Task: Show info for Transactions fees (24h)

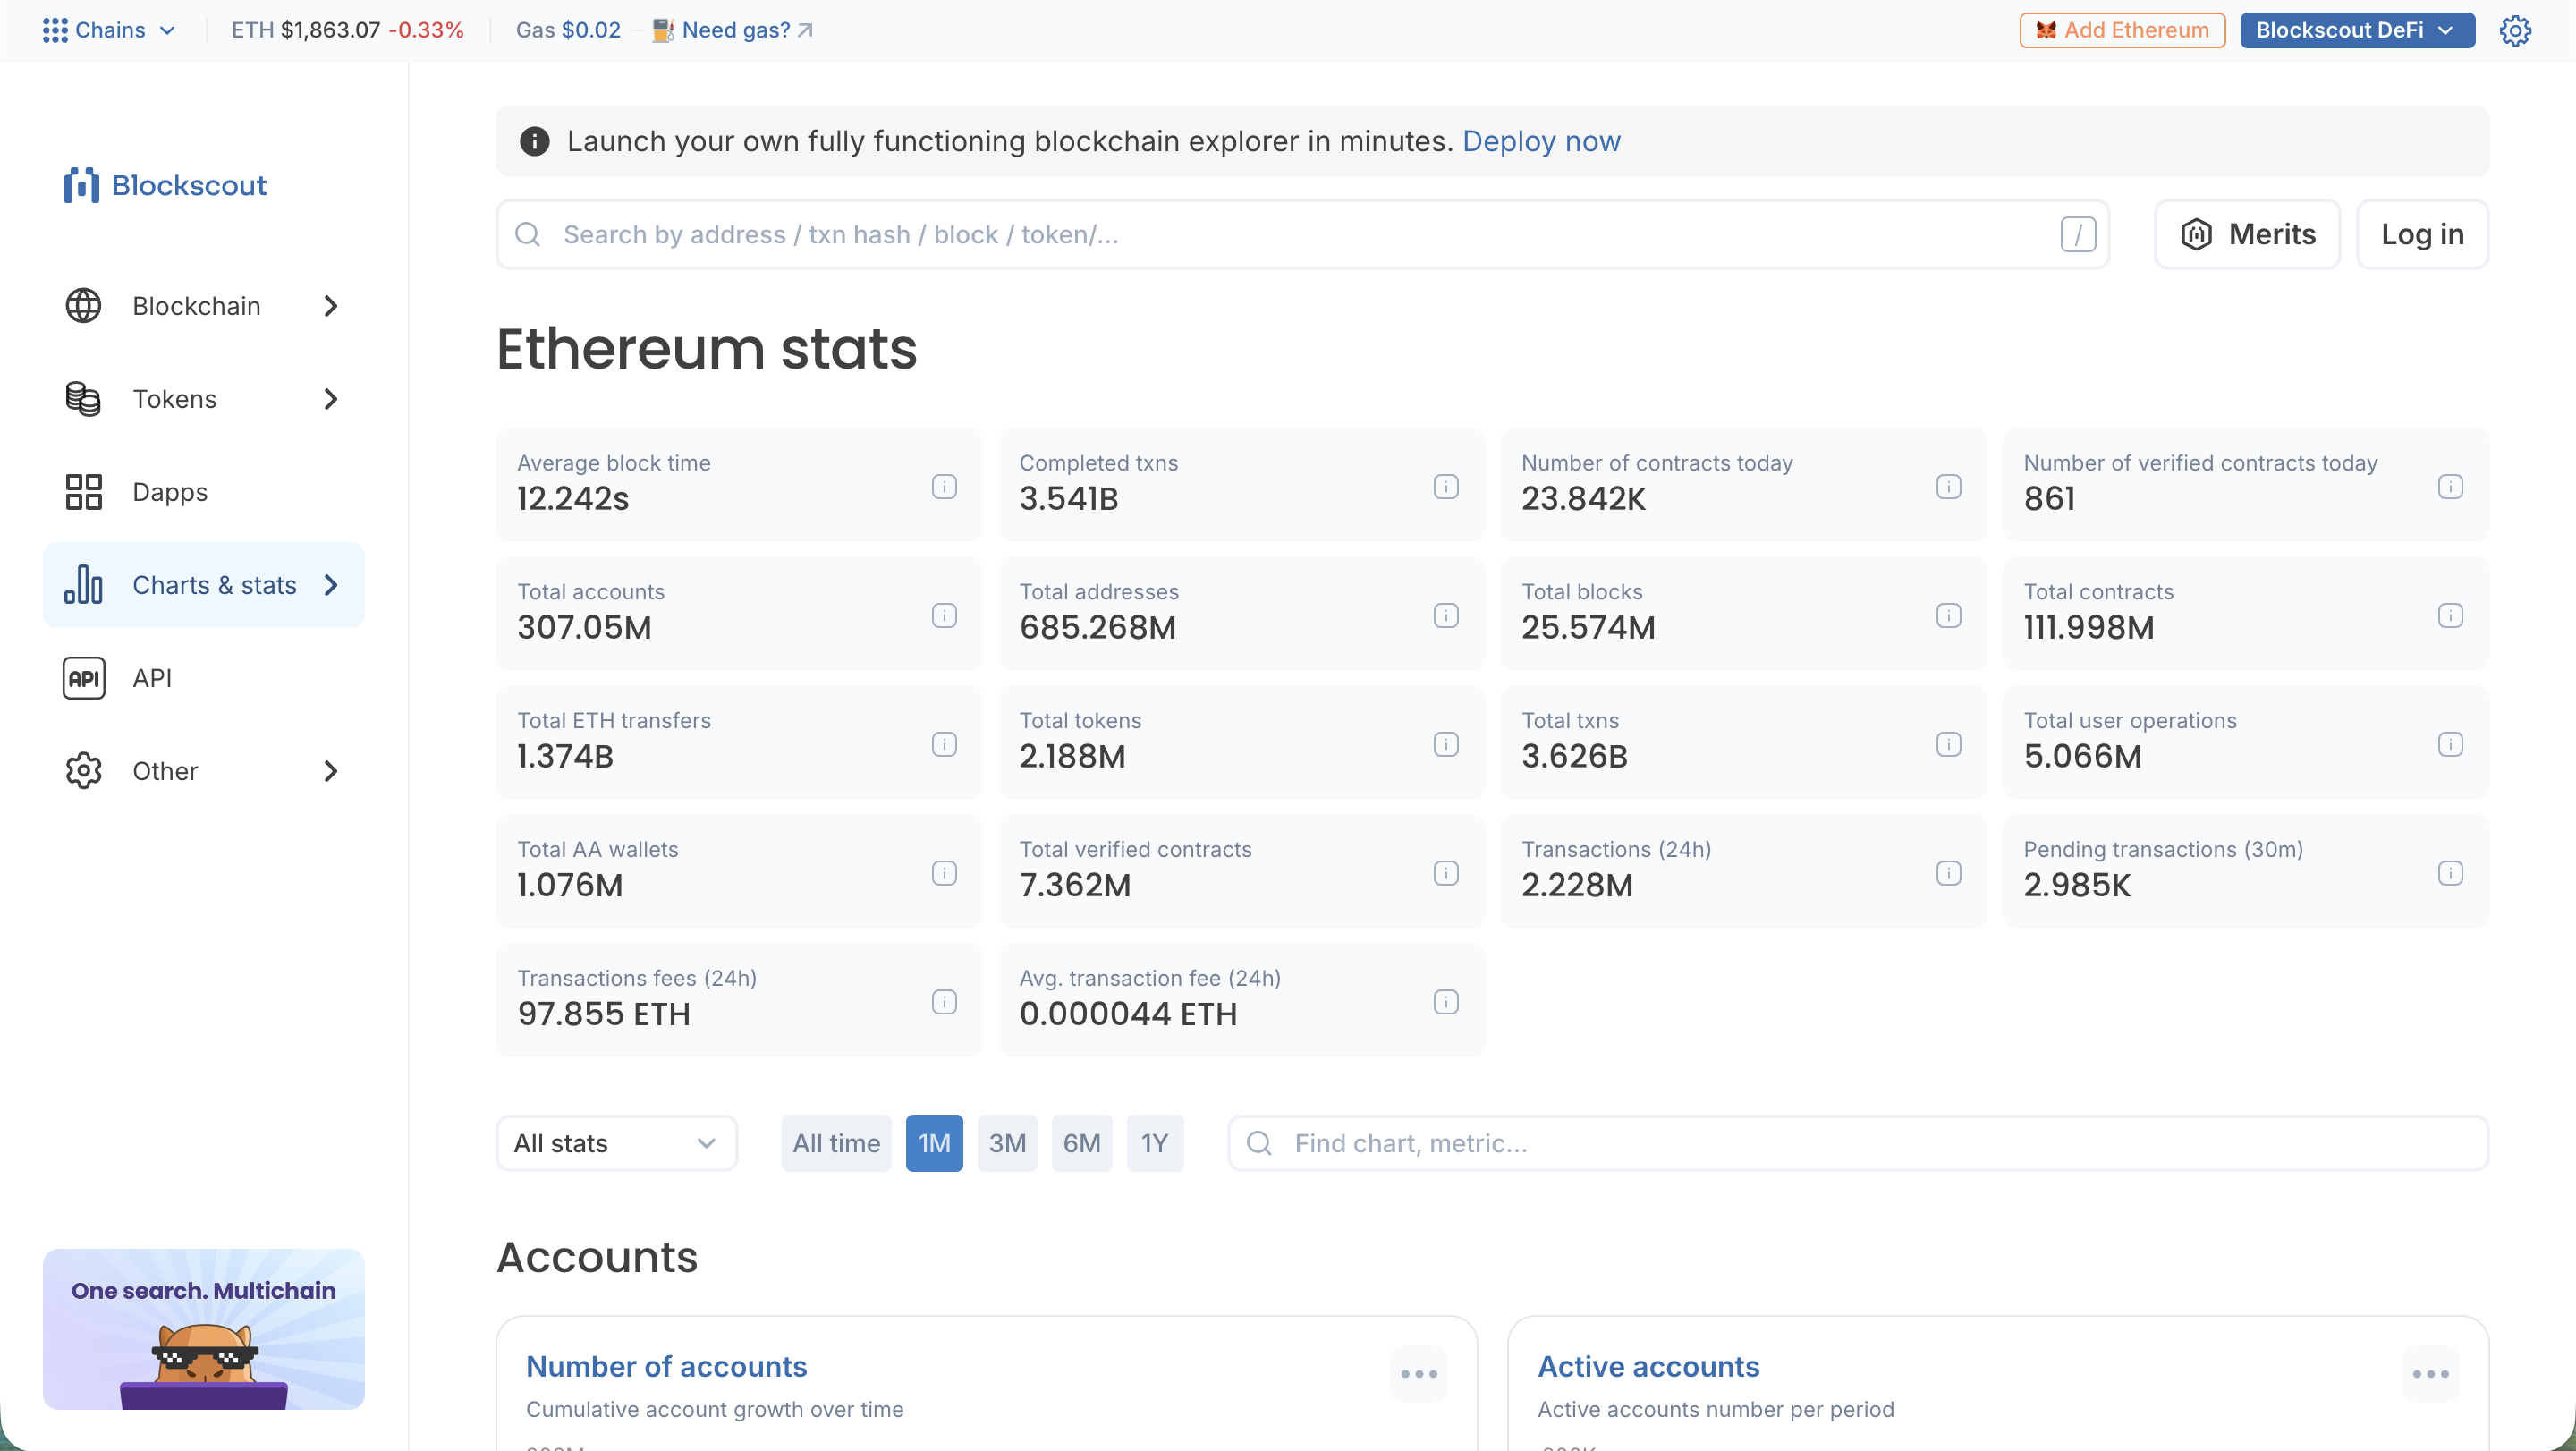Action: coord(944,1002)
